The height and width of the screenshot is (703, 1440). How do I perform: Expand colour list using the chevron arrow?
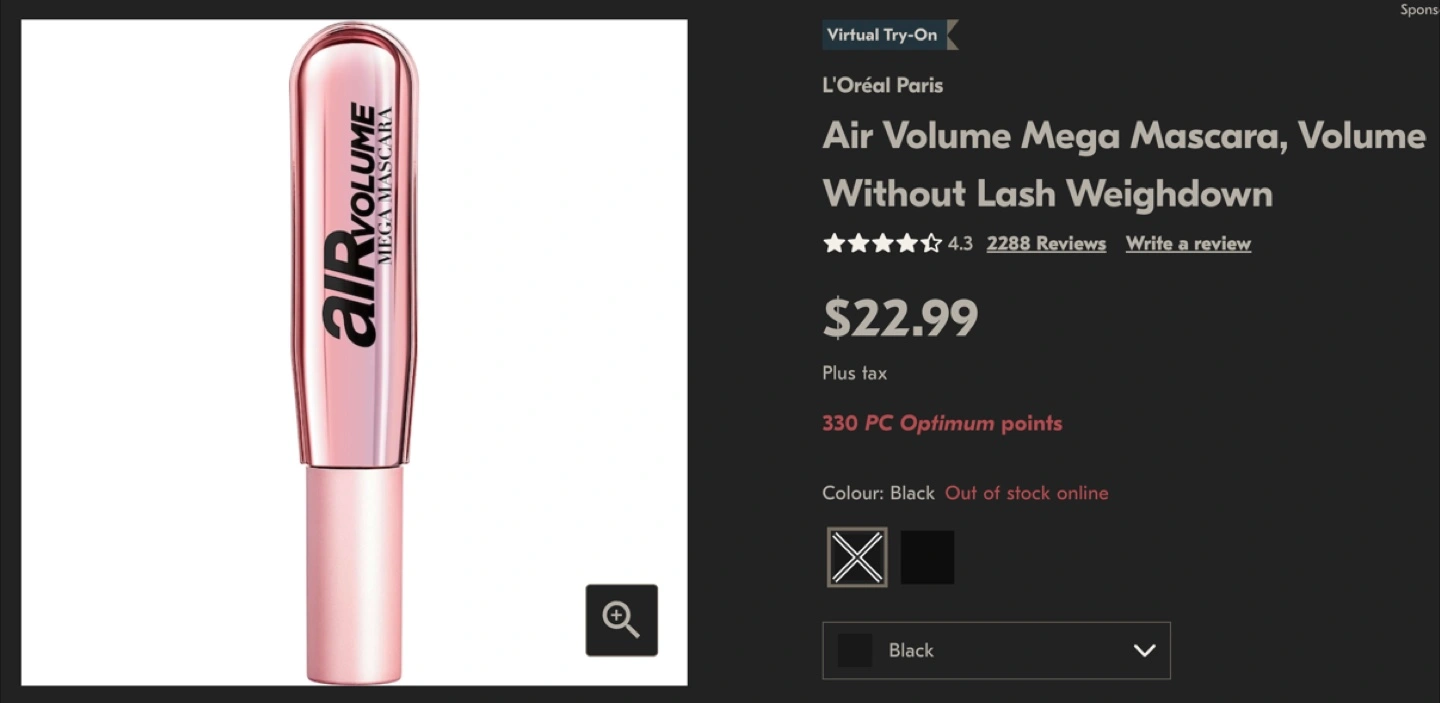[1144, 650]
